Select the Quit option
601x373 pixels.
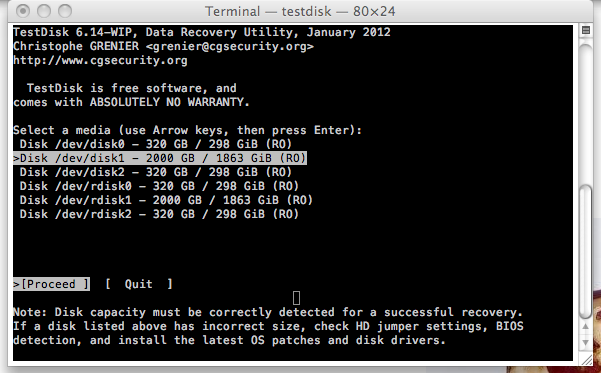tap(139, 284)
